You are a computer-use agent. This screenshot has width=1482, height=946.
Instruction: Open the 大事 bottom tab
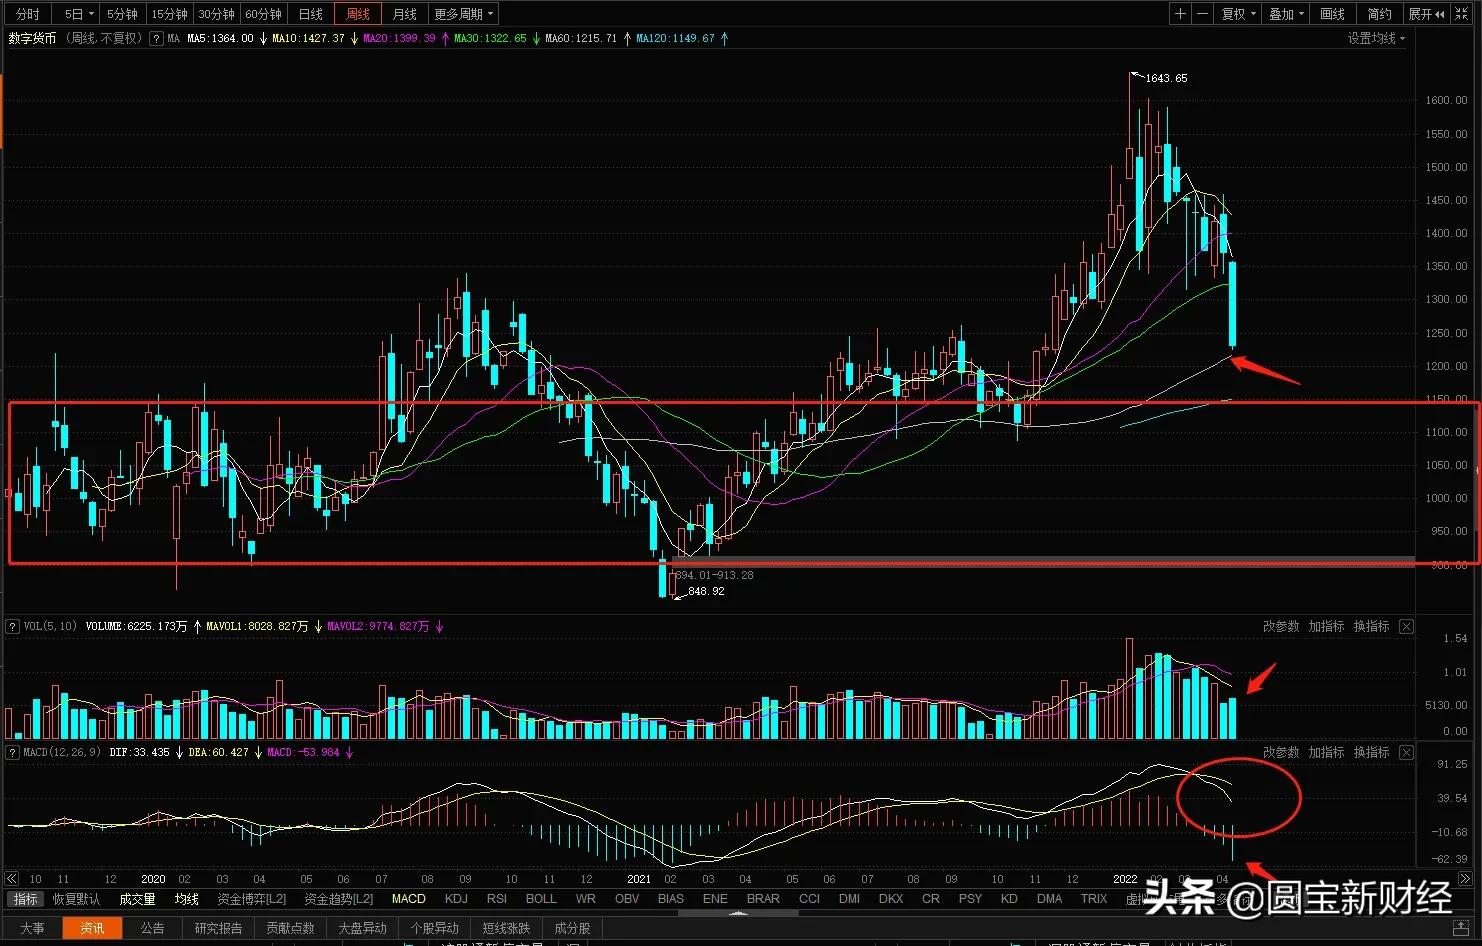click(32, 928)
